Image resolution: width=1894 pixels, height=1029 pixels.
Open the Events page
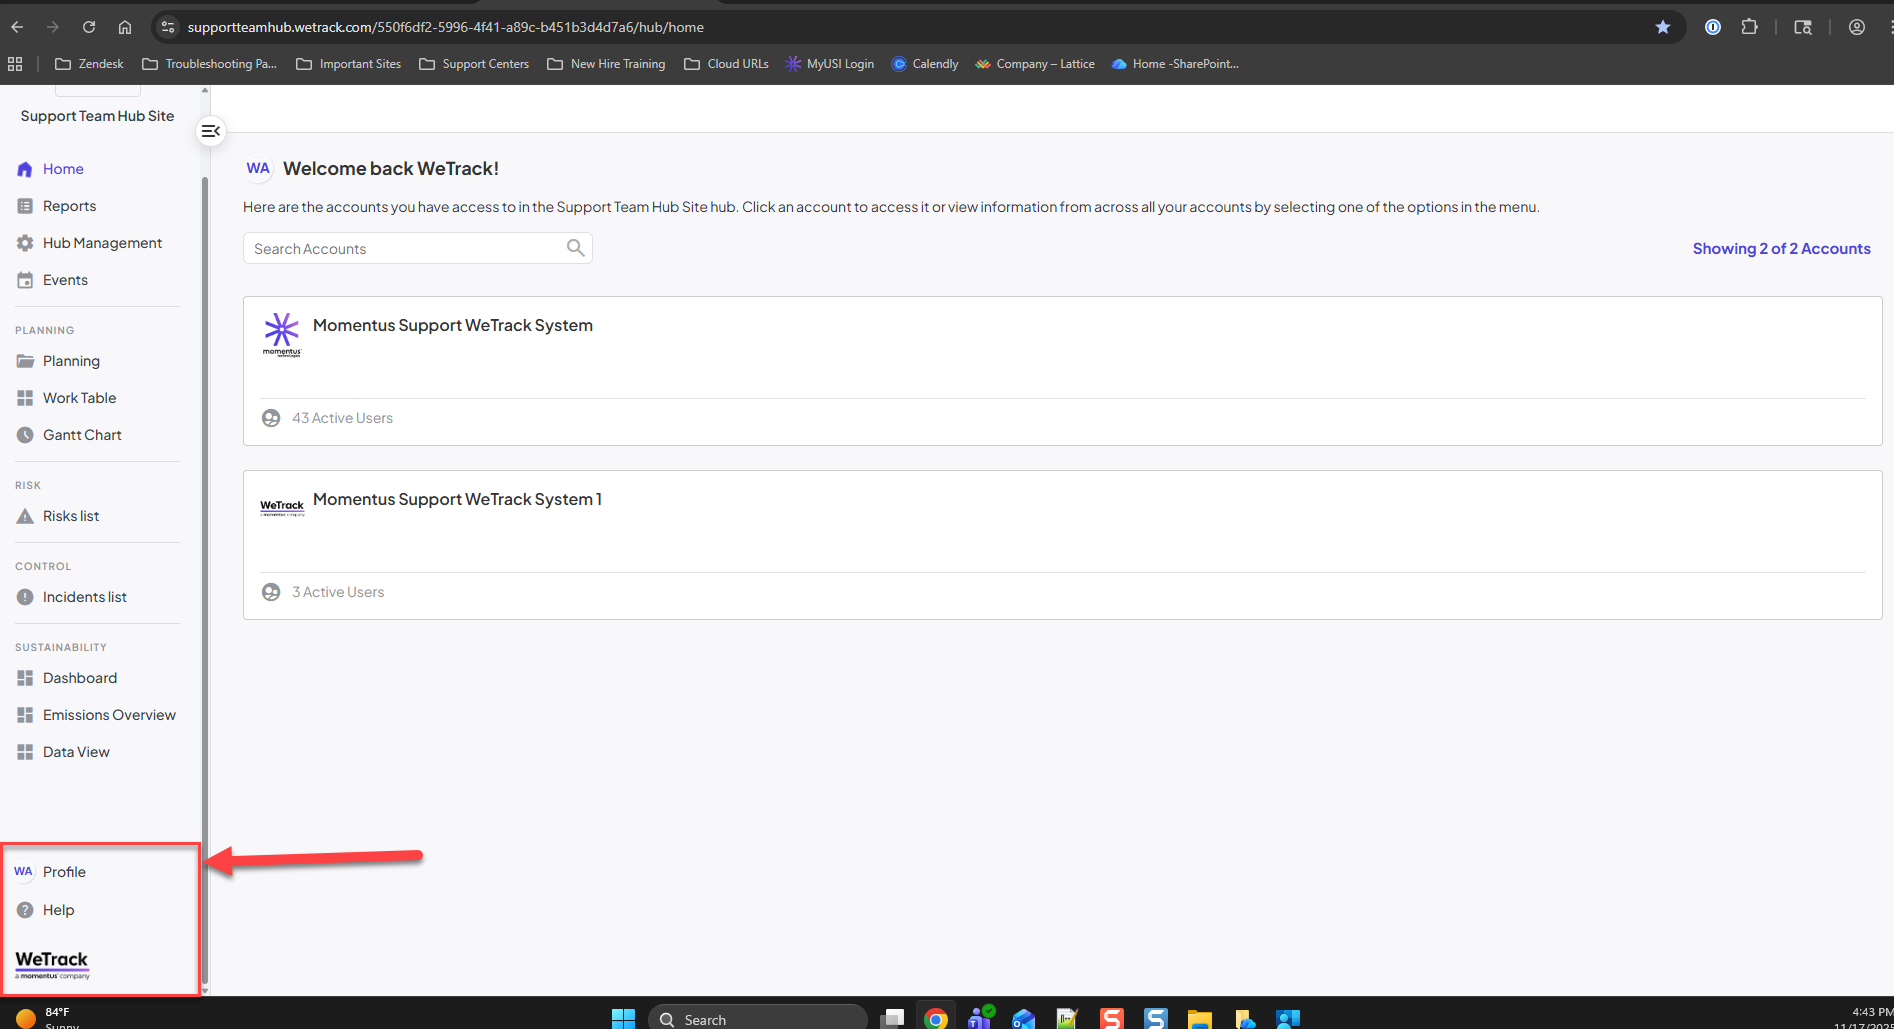[65, 280]
